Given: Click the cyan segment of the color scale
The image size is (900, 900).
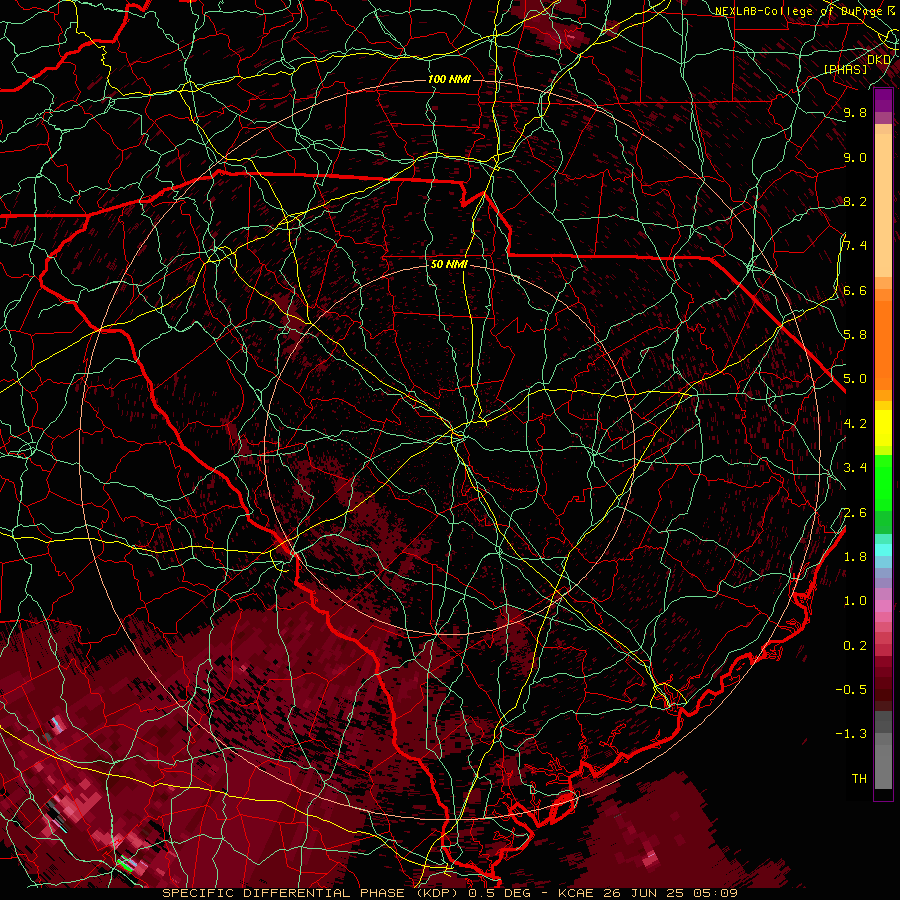Looking at the screenshot, I should (883, 550).
